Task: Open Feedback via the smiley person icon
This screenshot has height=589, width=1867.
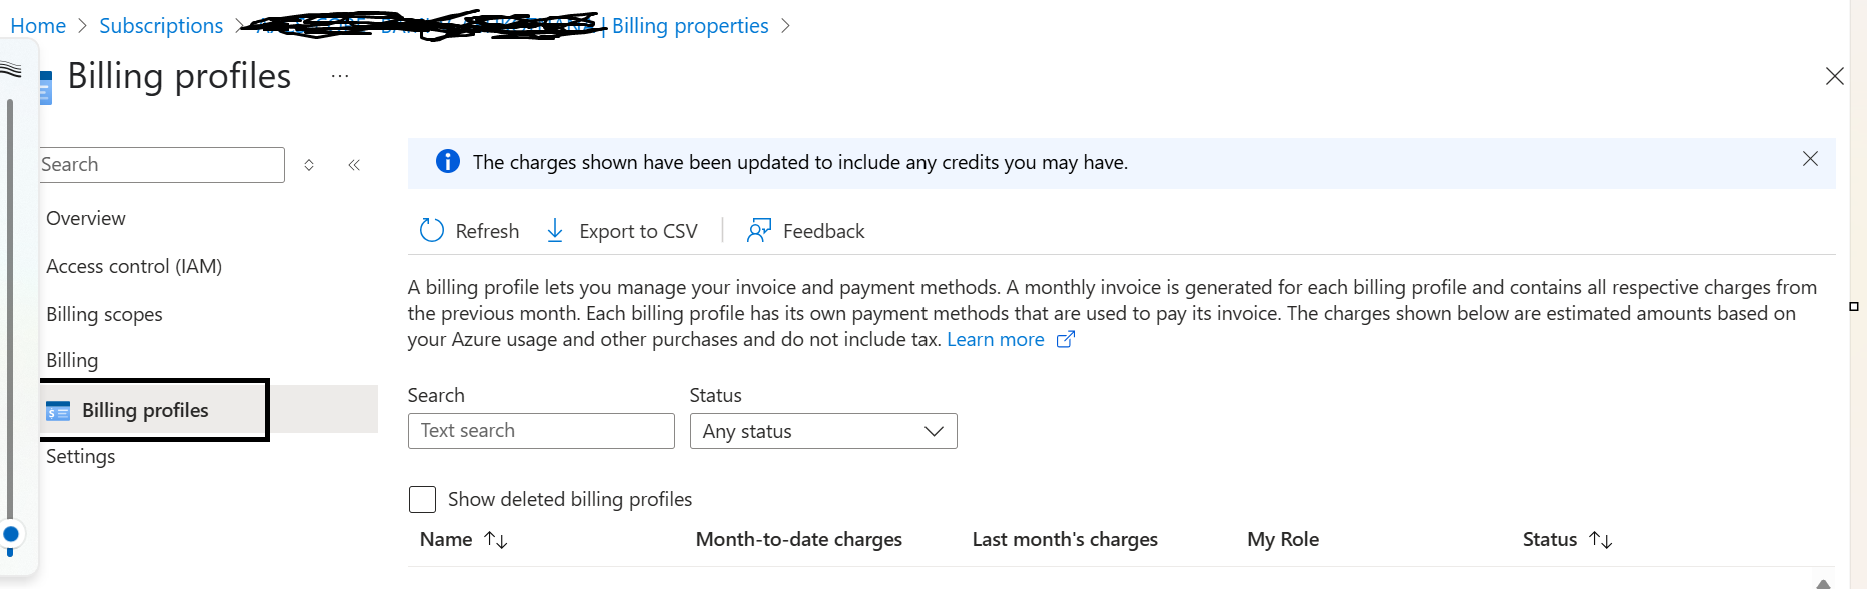Action: (x=758, y=230)
